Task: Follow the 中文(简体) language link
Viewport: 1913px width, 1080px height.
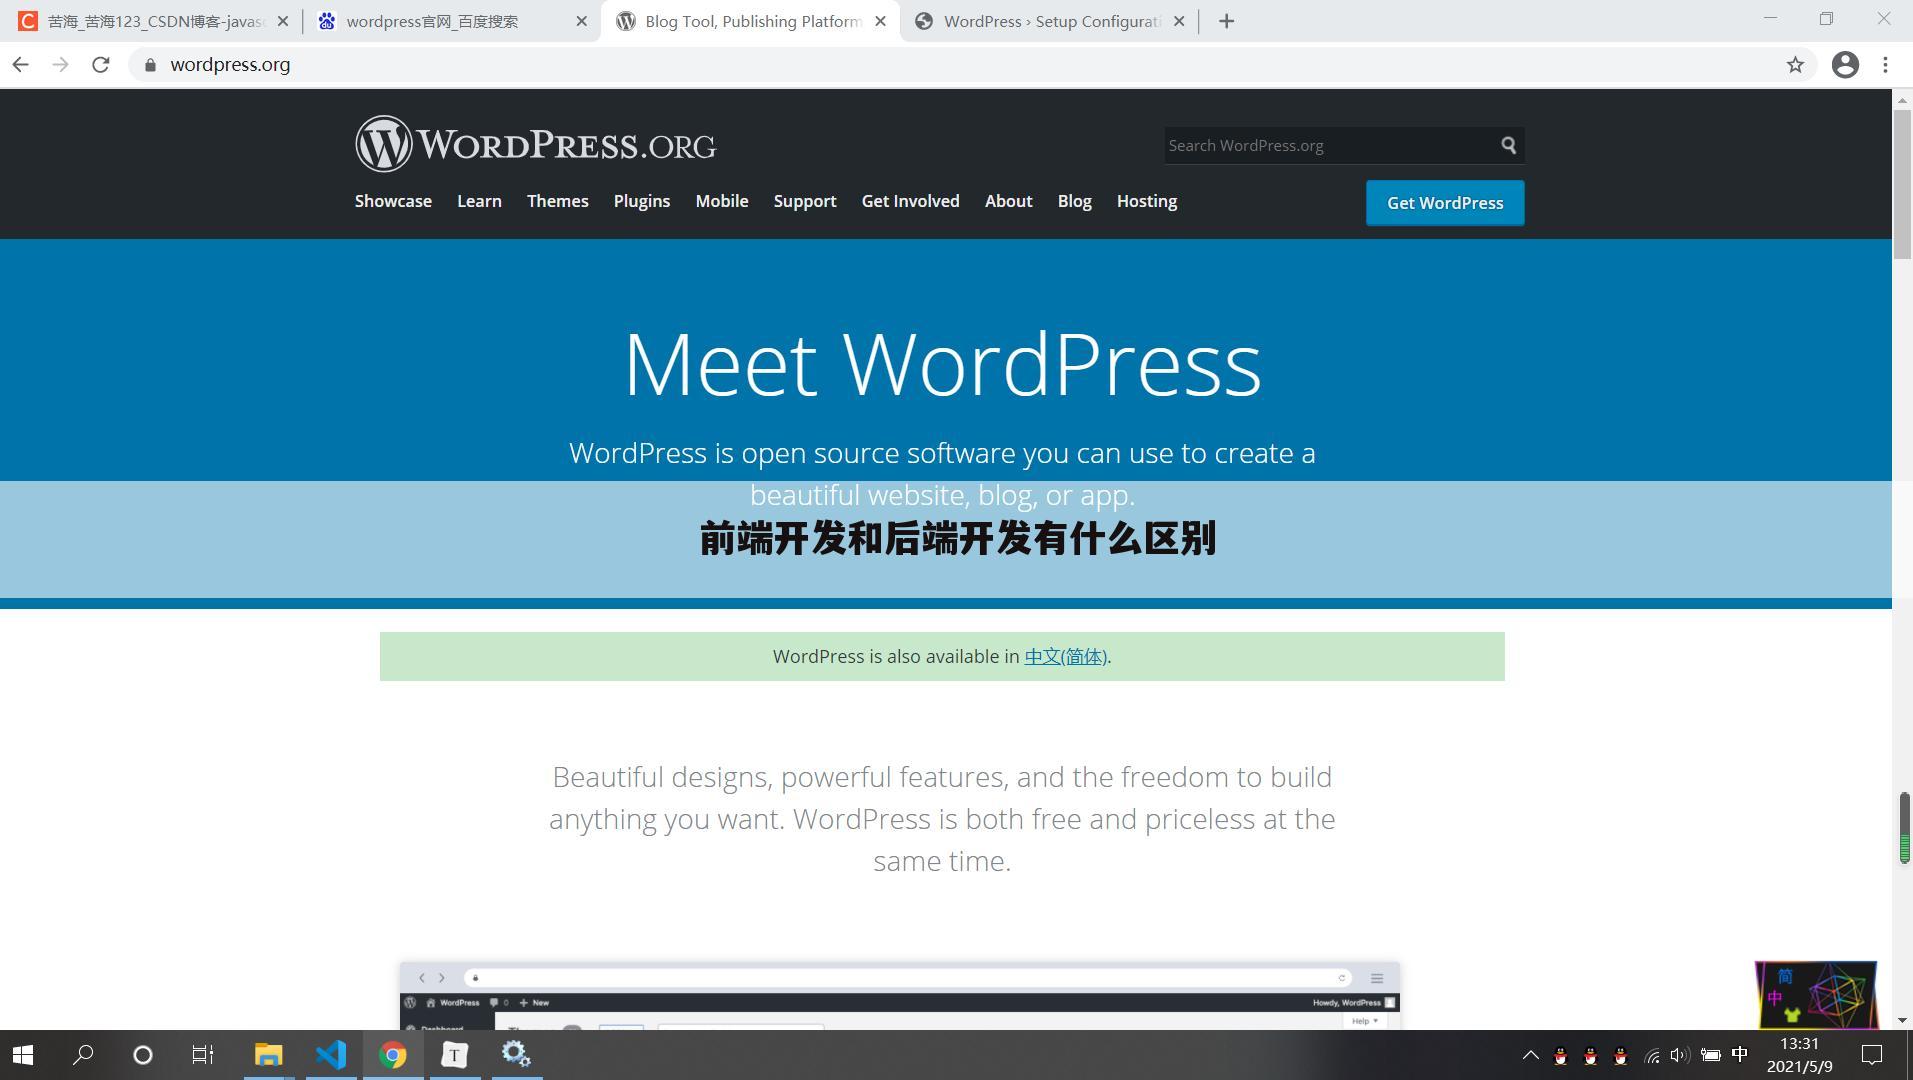Action: tap(1065, 657)
